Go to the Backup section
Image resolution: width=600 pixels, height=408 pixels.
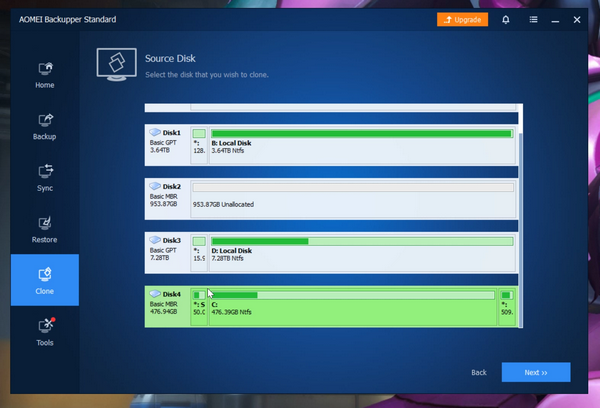click(44, 125)
